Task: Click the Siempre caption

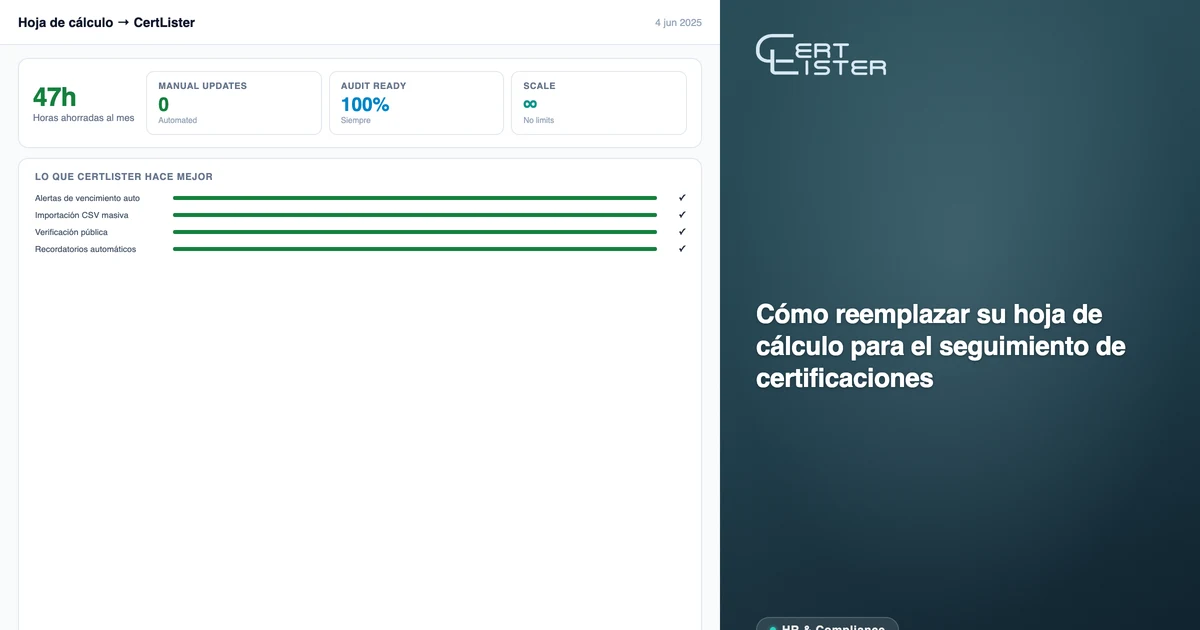Action: point(356,120)
